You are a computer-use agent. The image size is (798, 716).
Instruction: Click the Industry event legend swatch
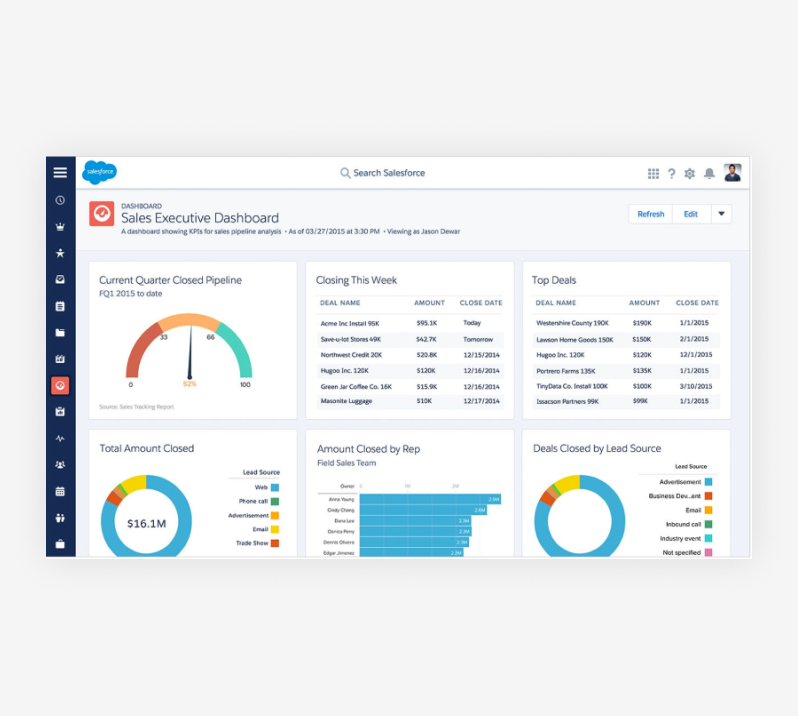[x=708, y=538]
